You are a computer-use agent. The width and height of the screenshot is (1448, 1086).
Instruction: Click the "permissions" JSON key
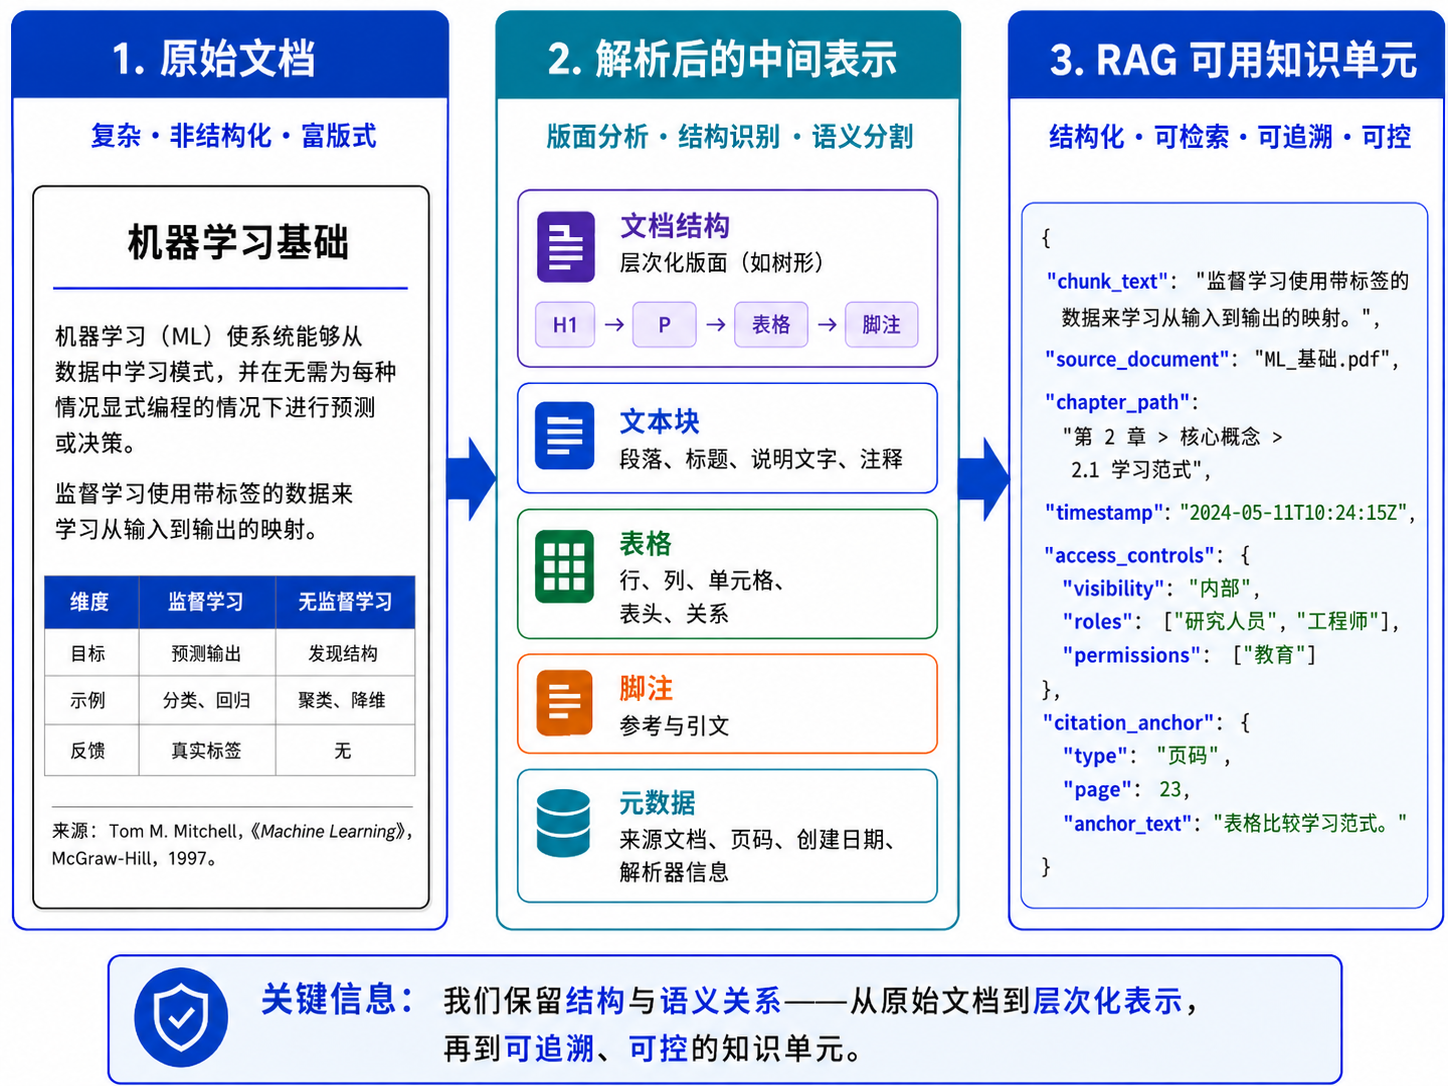point(1131,655)
